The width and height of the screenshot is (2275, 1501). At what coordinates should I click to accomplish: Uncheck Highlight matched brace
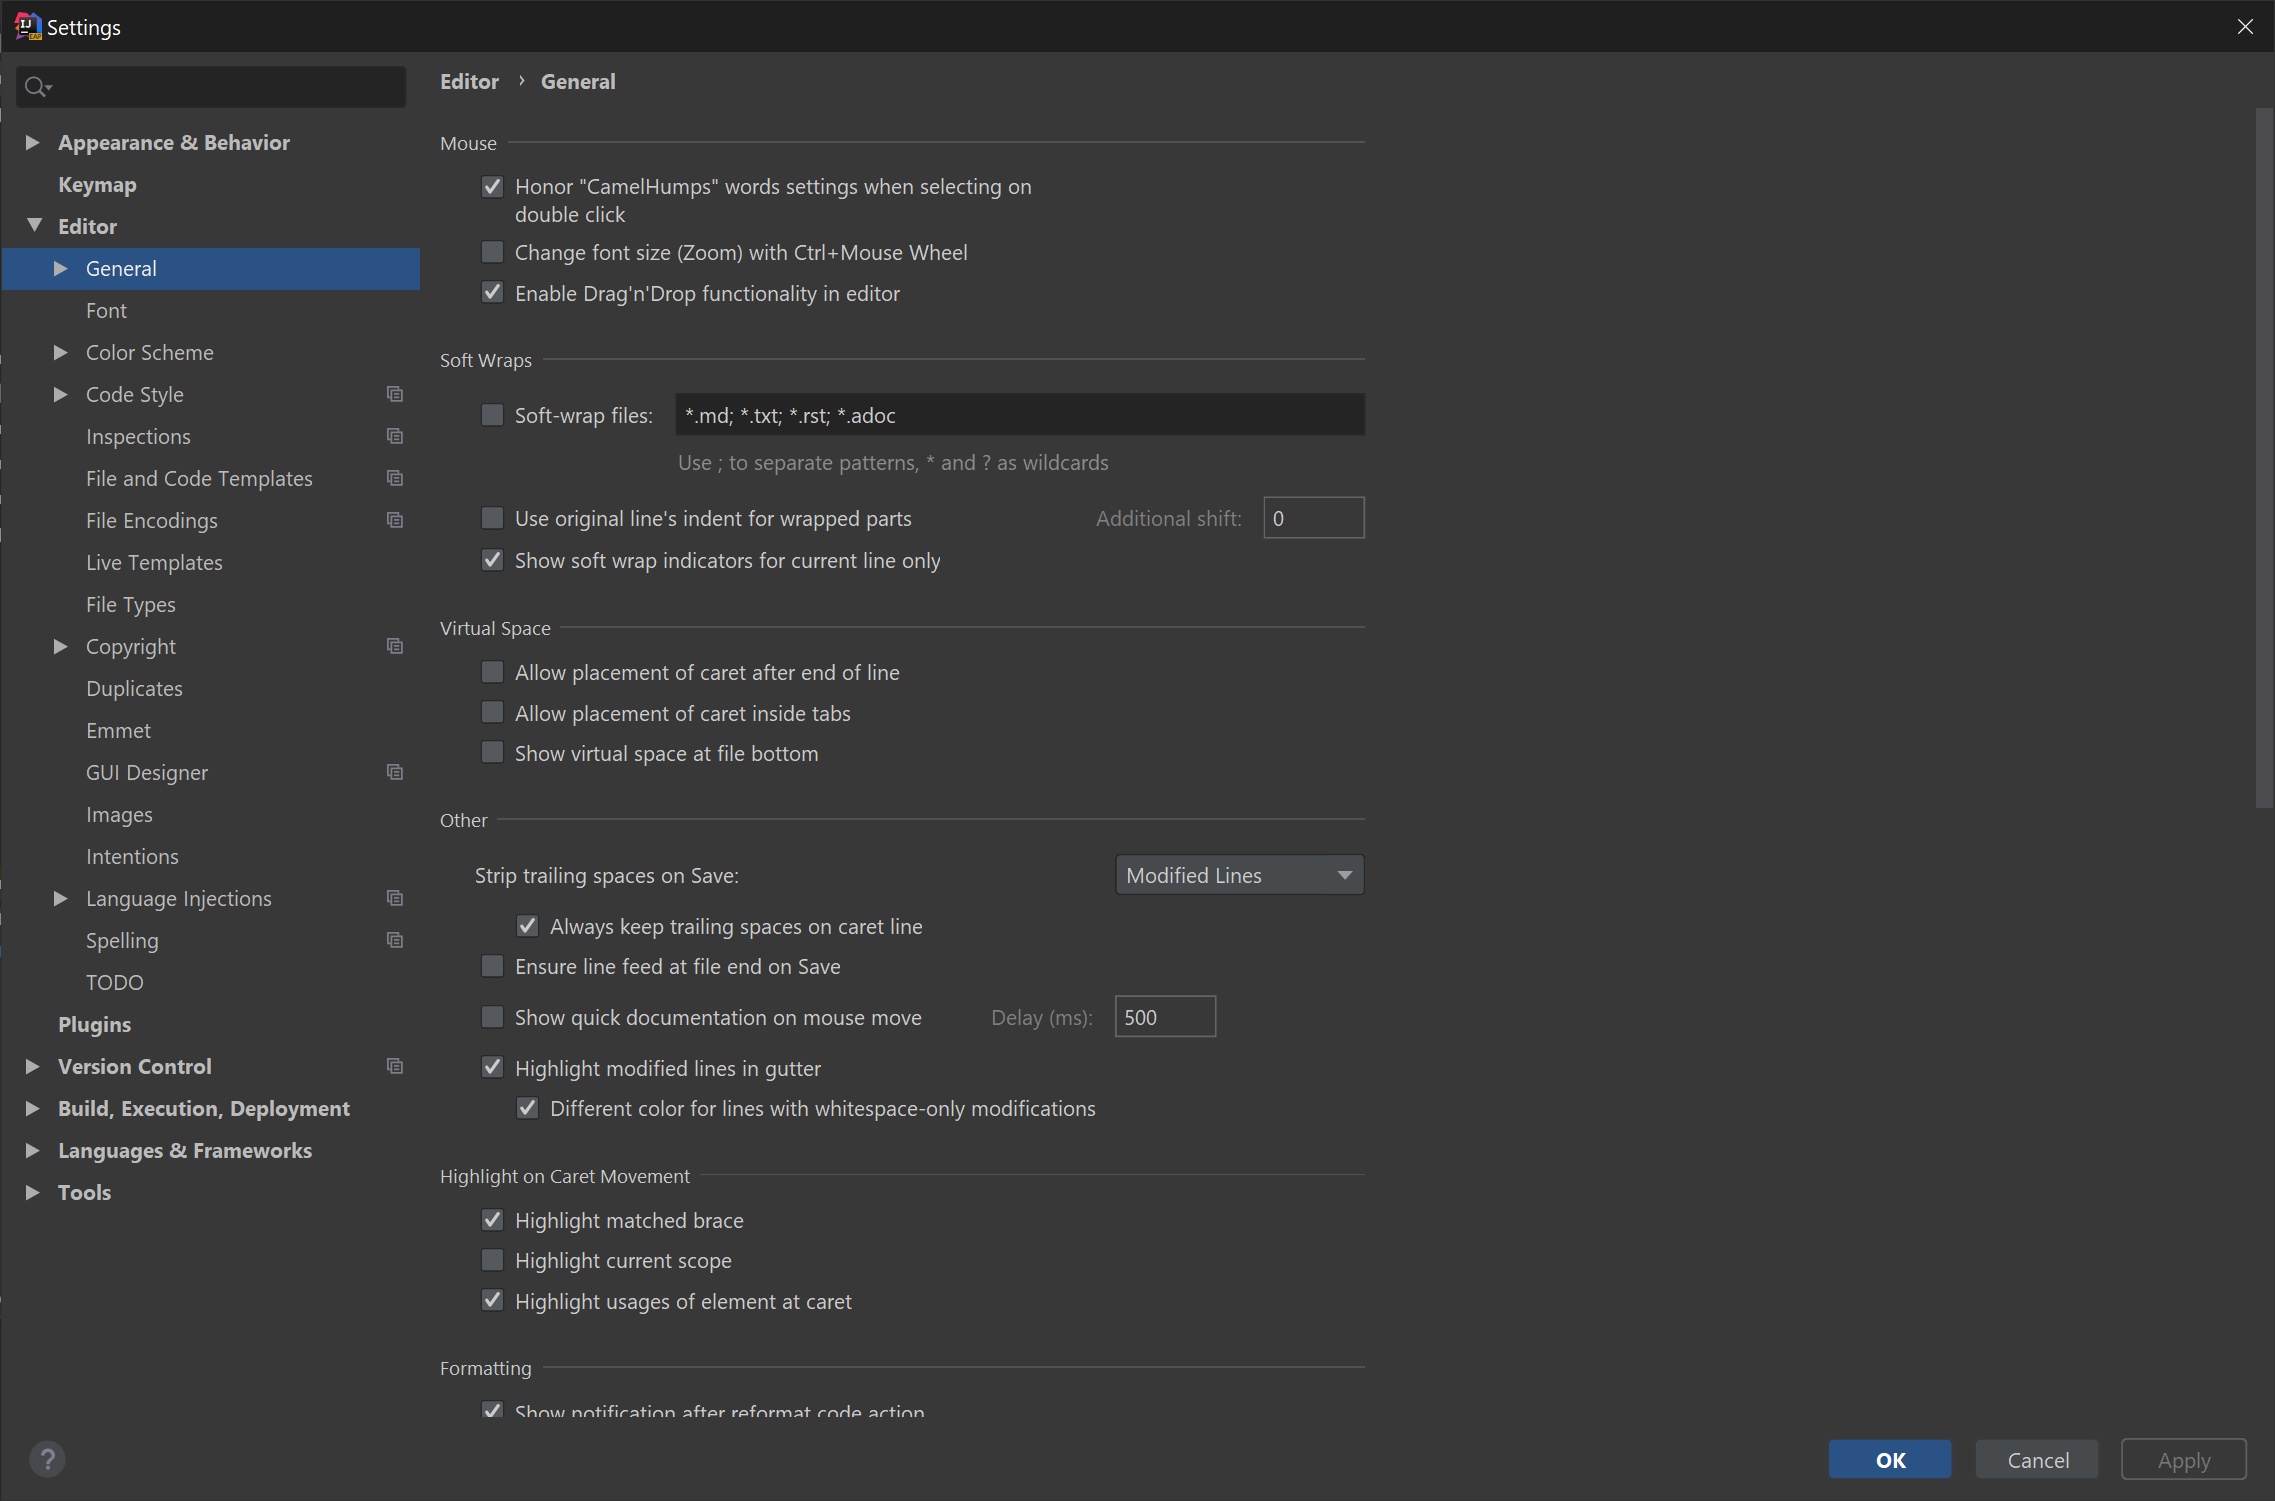tap(492, 1220)
